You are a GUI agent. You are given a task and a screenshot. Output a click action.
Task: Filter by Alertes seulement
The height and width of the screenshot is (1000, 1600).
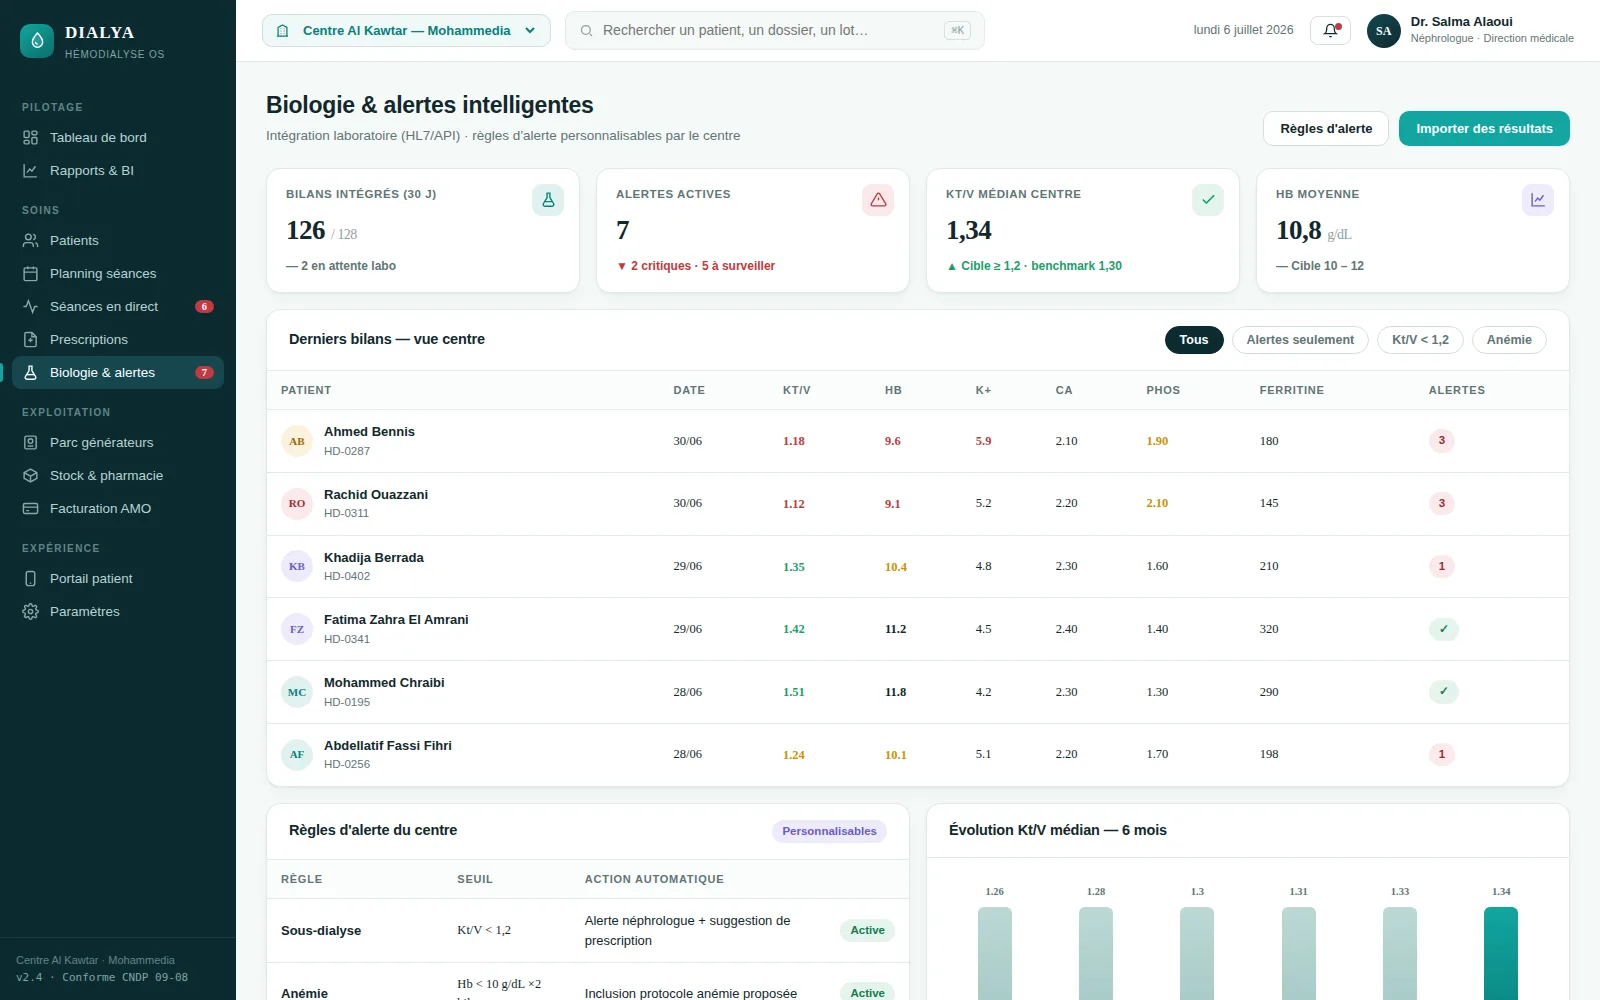coord(1300,340)
